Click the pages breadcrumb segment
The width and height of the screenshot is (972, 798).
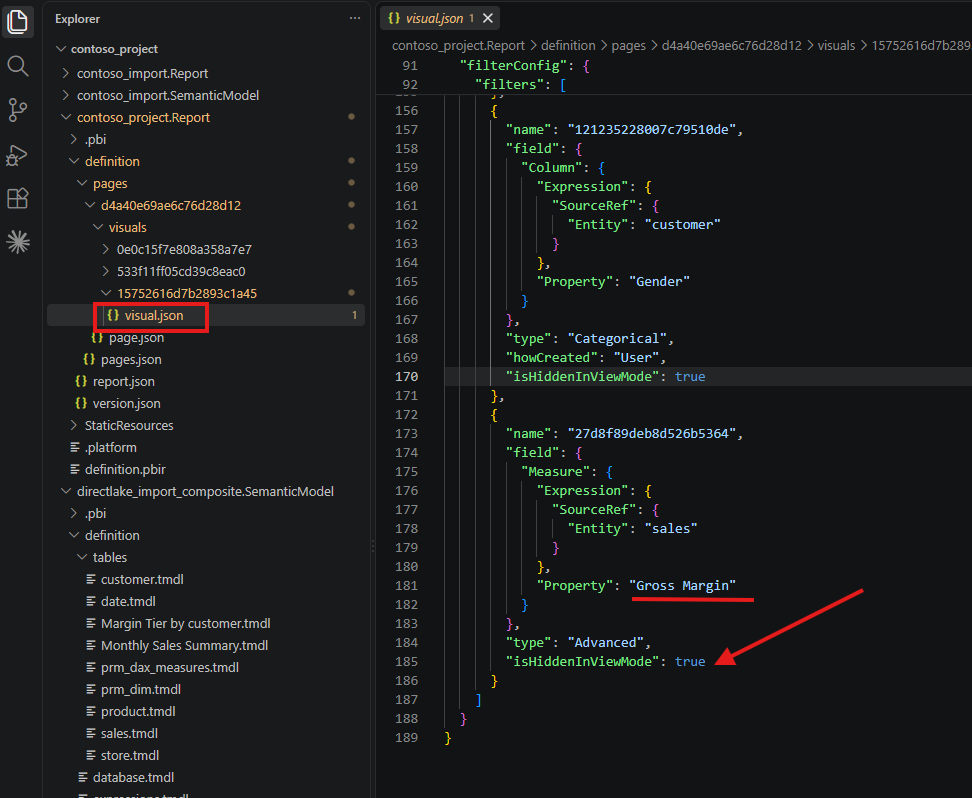[628, 45]
